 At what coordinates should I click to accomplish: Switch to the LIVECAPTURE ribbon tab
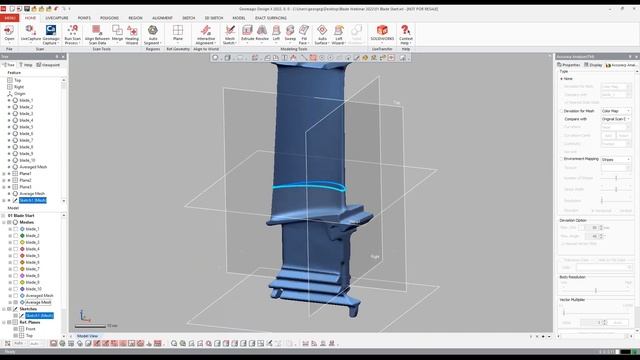click(56, 18)
